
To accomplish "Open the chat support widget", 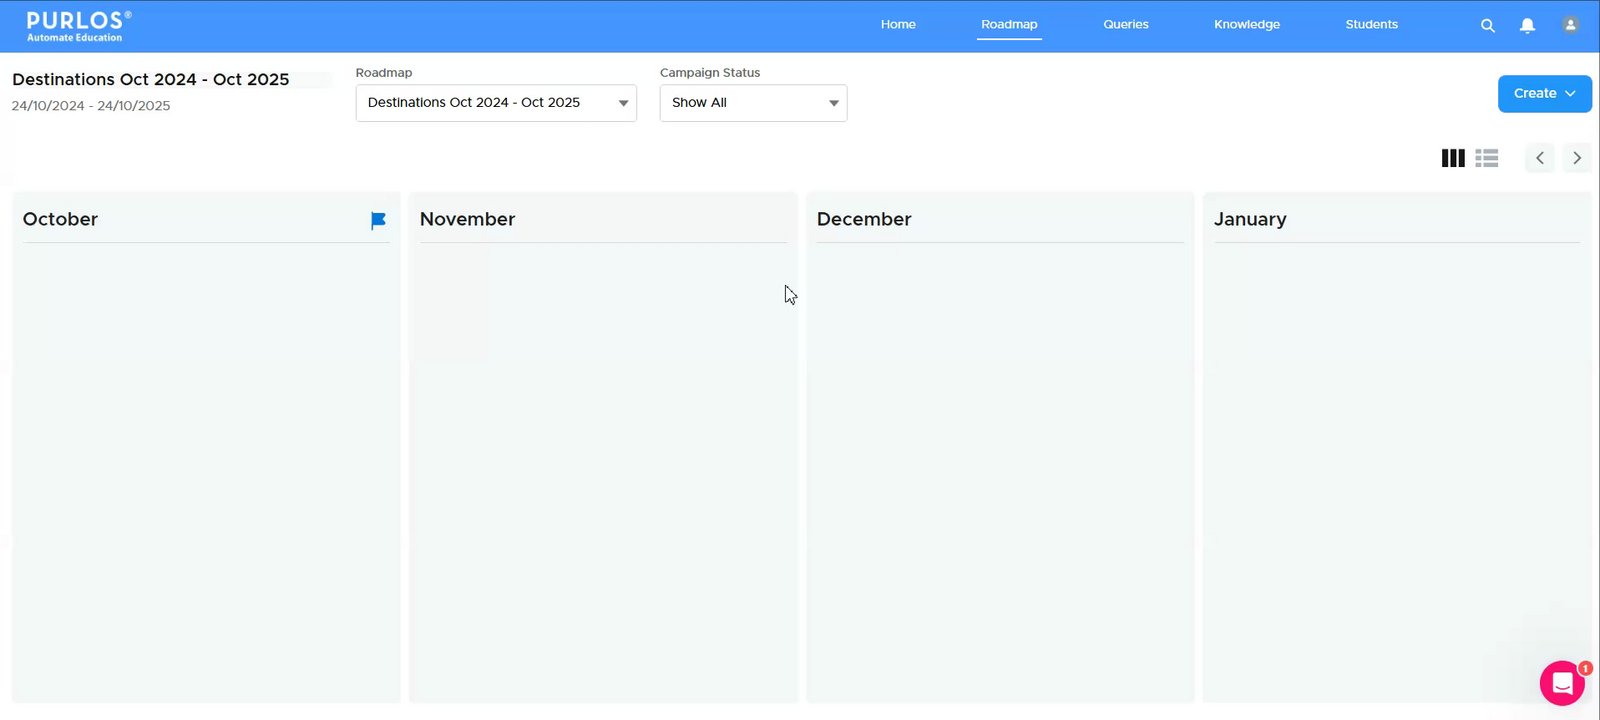I will [x=1562, y=683].
